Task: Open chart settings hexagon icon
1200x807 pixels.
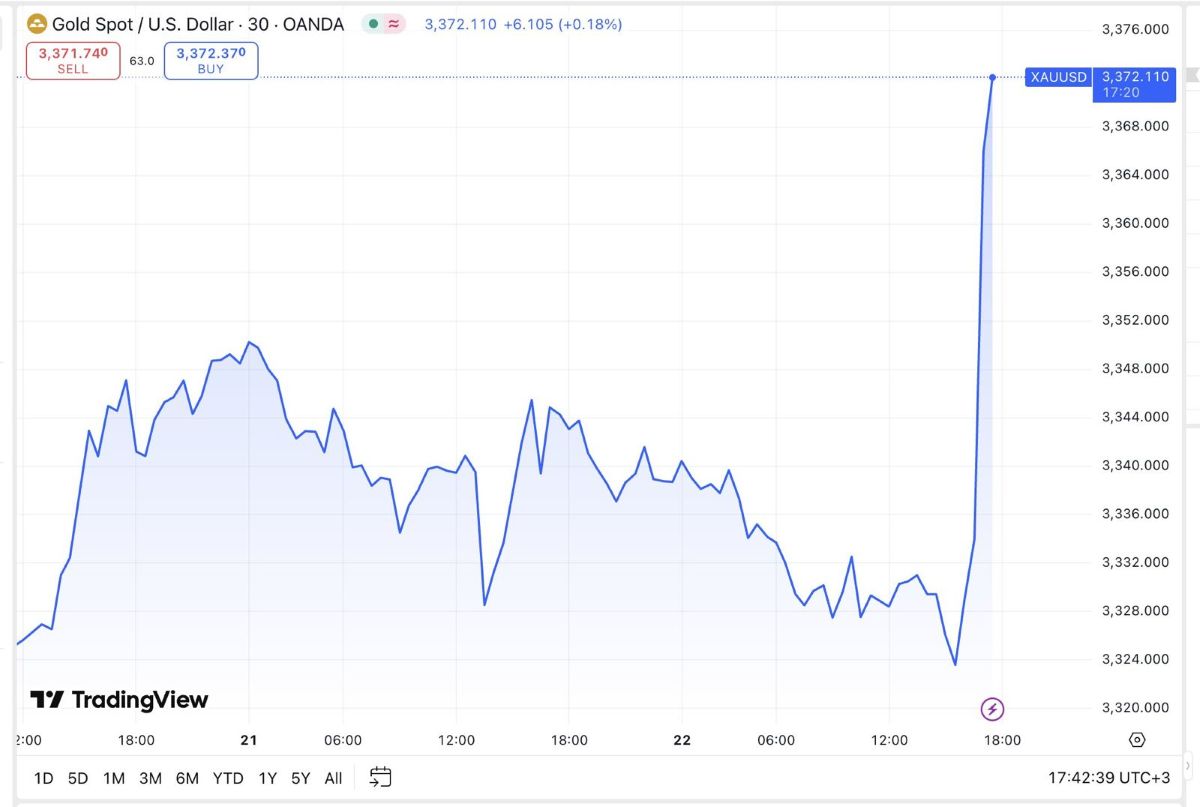Action: [1137, 740]
